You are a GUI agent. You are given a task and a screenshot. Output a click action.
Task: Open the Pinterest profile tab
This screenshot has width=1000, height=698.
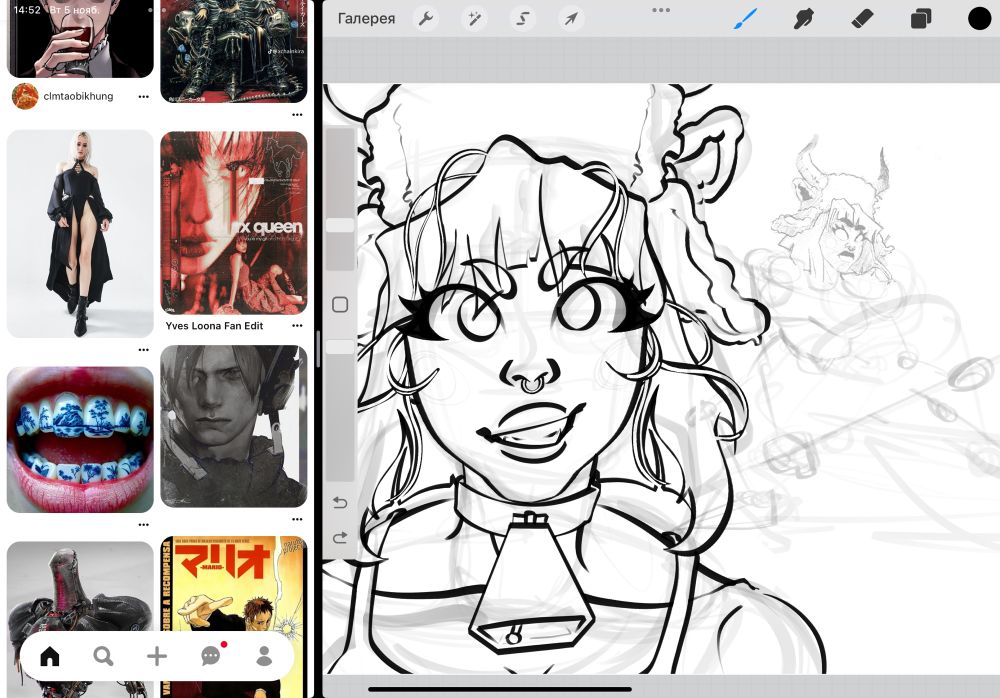[264, 656]
